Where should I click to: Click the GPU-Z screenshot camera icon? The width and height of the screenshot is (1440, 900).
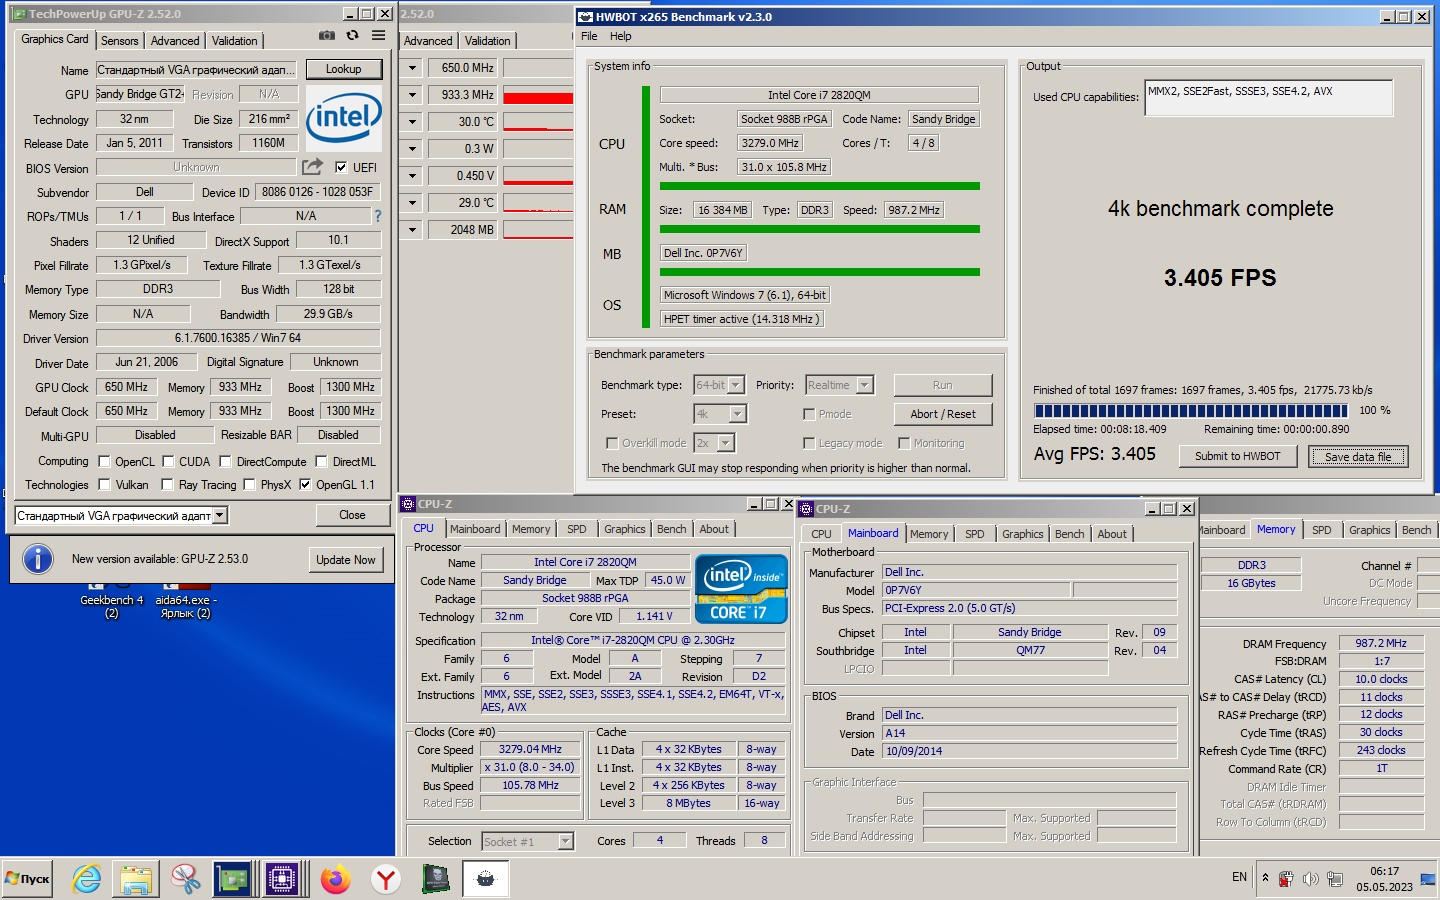(x=327, y=35)
